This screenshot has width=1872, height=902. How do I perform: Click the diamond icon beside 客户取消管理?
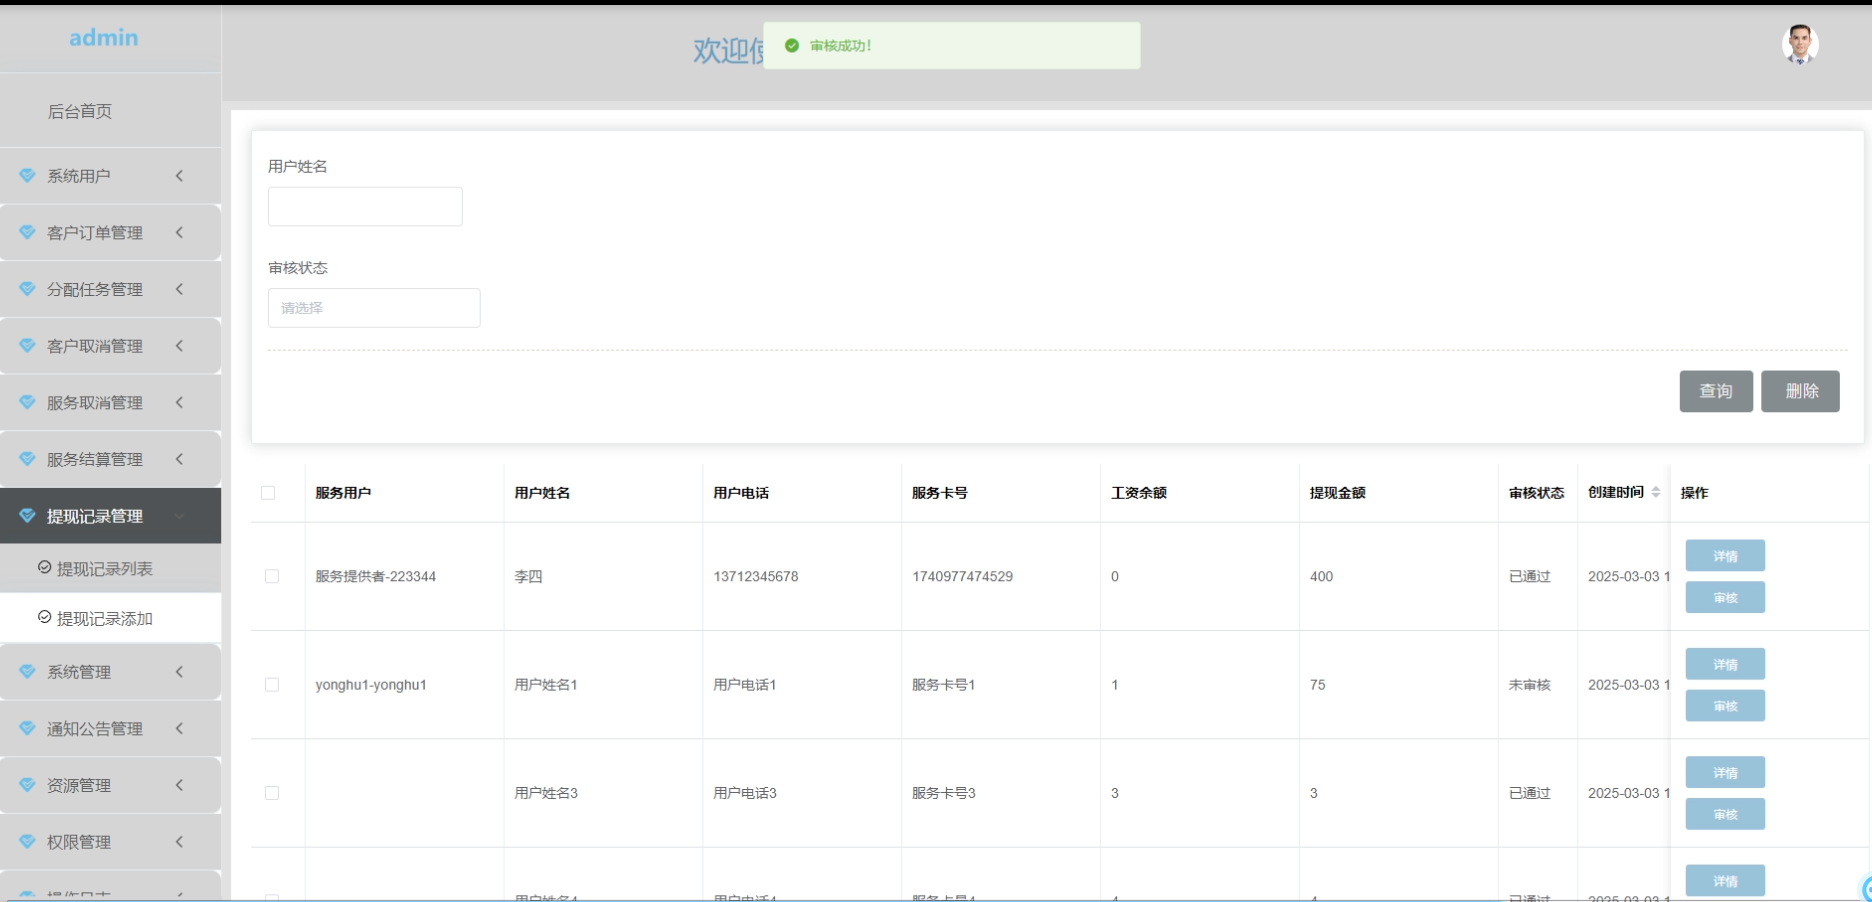point(27,345)
